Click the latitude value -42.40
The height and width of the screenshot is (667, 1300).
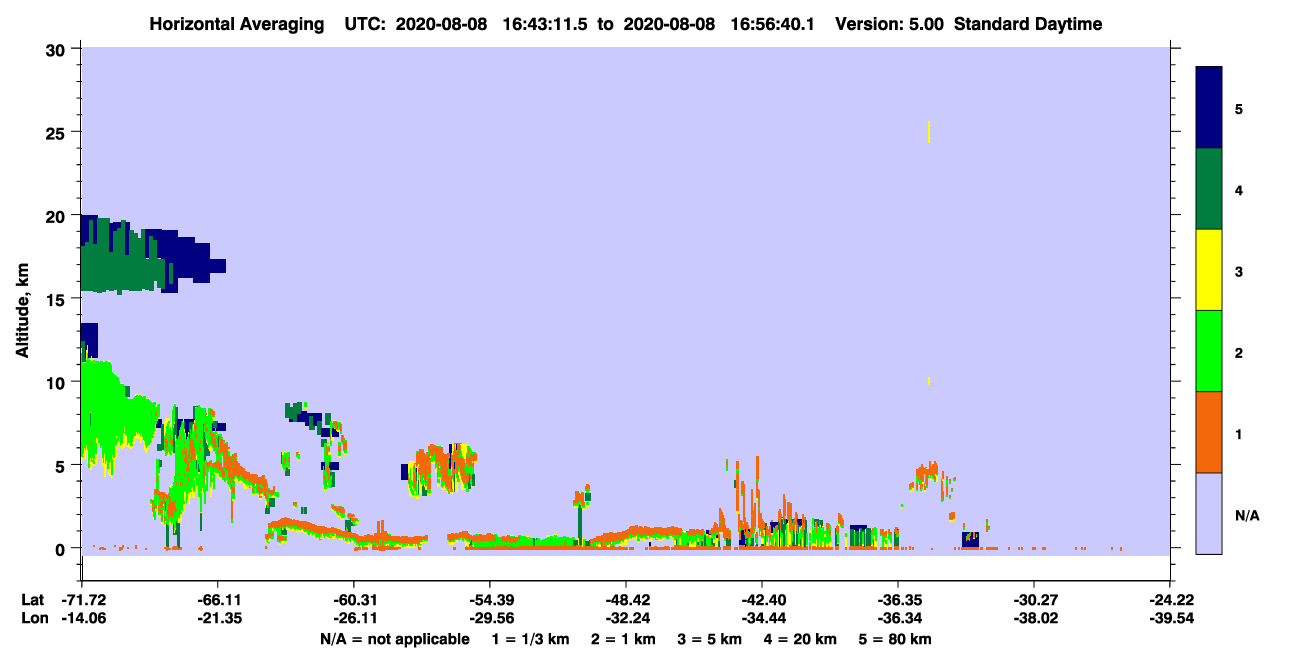coord(762,599)
